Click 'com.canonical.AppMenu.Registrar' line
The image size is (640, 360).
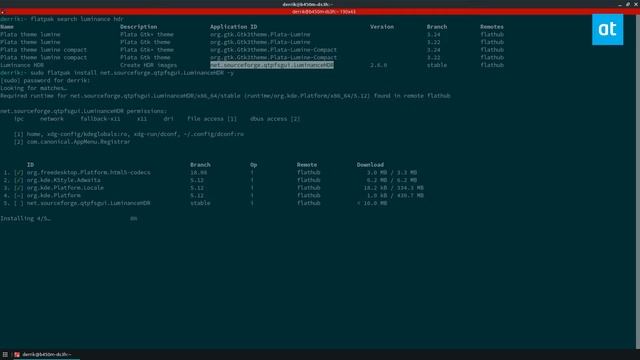pos(78,142)
